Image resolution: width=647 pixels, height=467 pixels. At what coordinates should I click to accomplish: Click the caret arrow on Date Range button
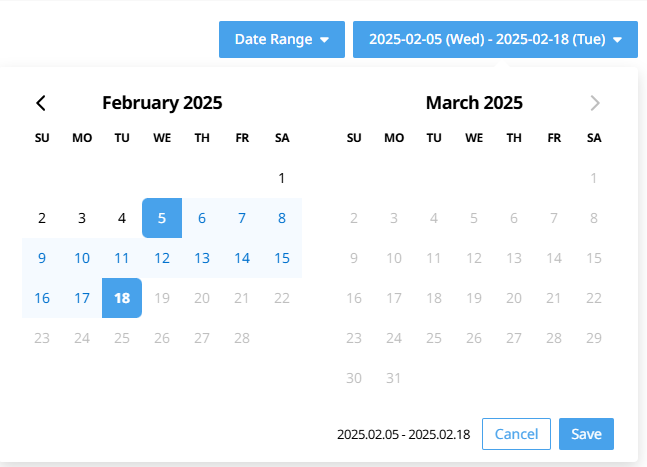[x=325, y=40]
